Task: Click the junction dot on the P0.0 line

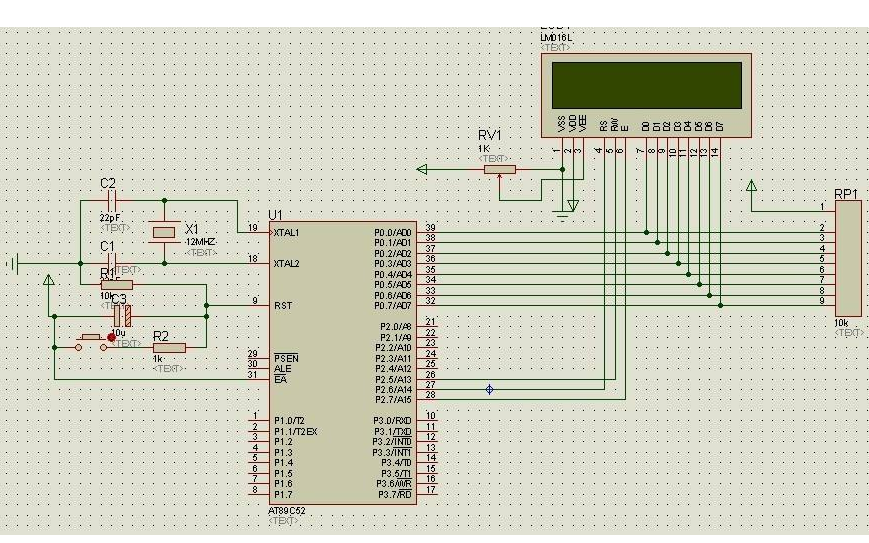Action: (646, 233)
